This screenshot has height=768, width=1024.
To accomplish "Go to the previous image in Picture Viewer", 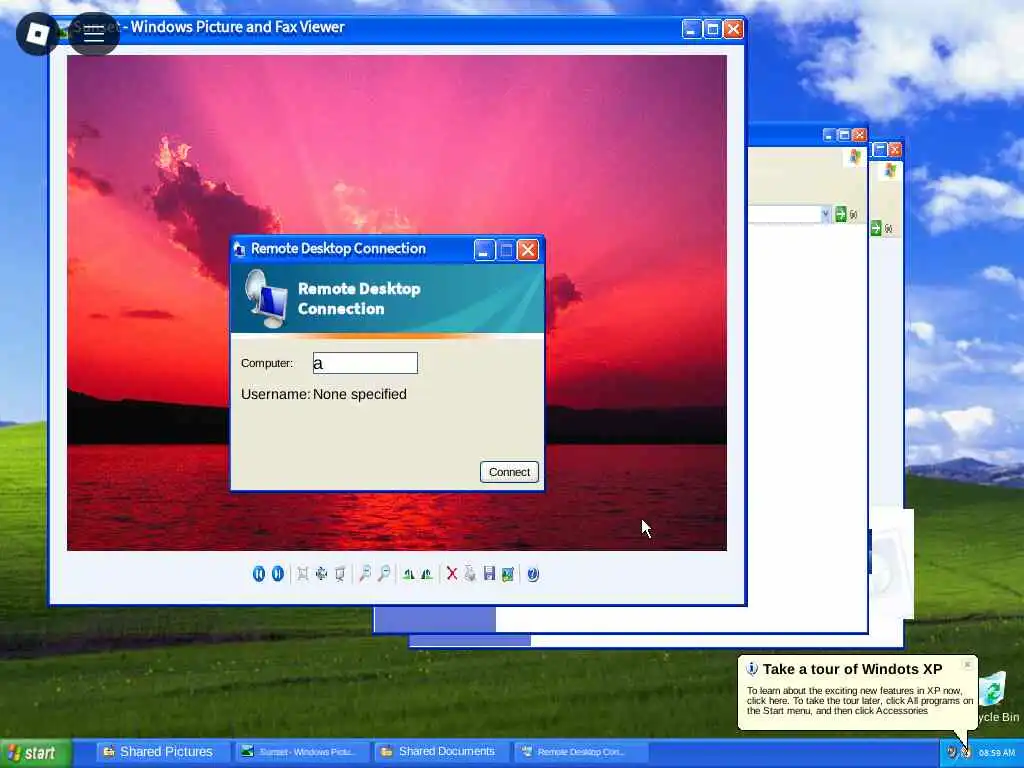I will [259, 574].
